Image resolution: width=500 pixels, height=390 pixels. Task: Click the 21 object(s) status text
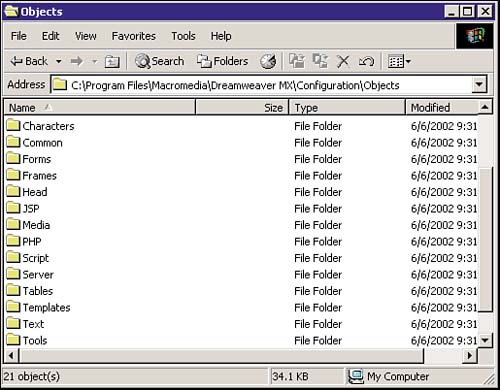(32, 377)
